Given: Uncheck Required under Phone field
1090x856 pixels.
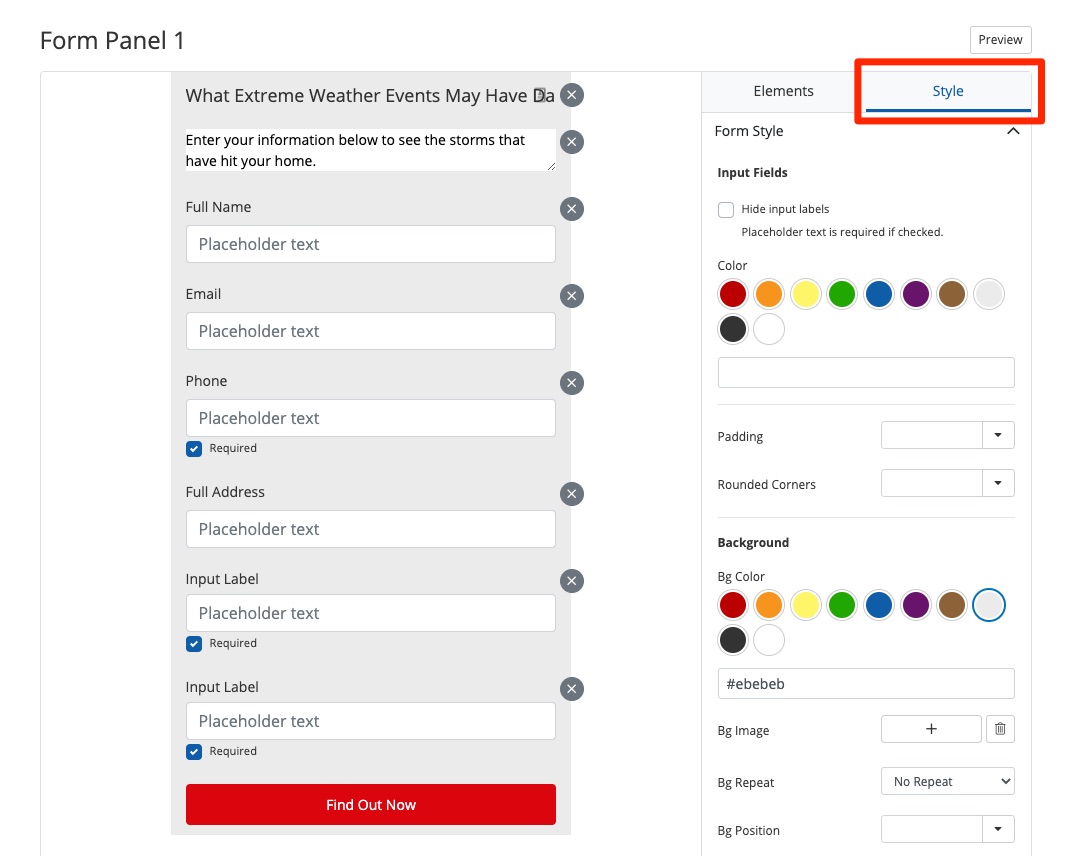Looking at the screenshot, I should coord(194,449).
